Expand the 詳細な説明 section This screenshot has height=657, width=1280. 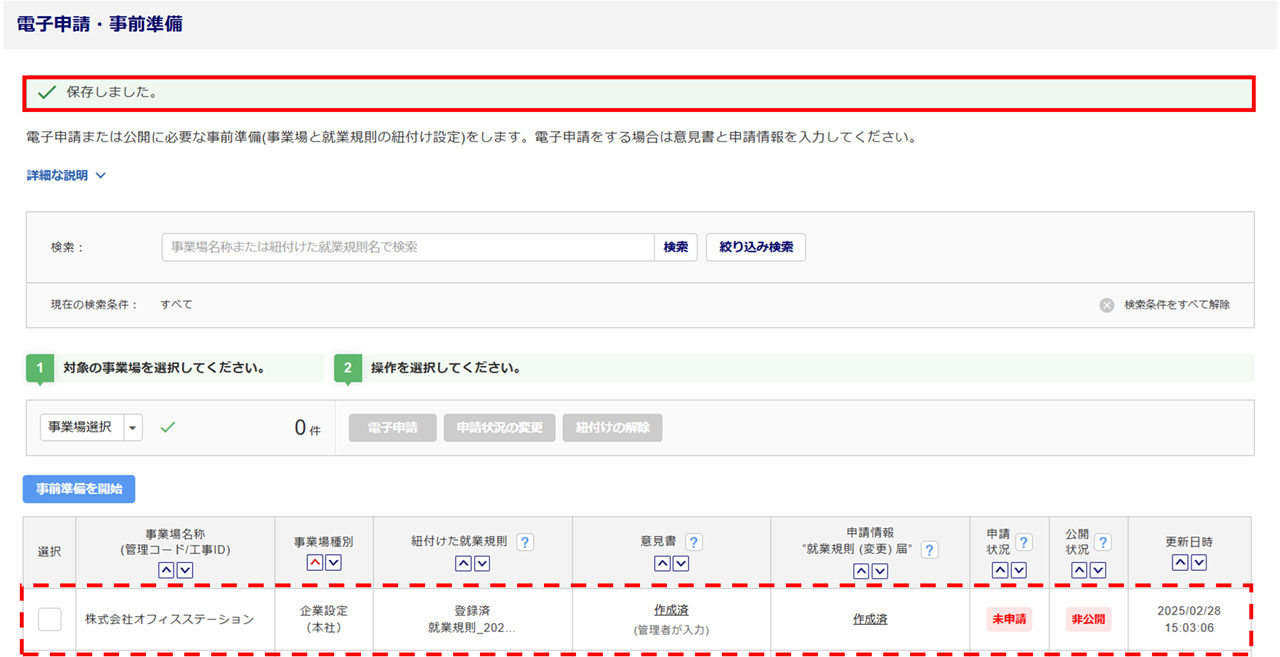coord(66,175)
